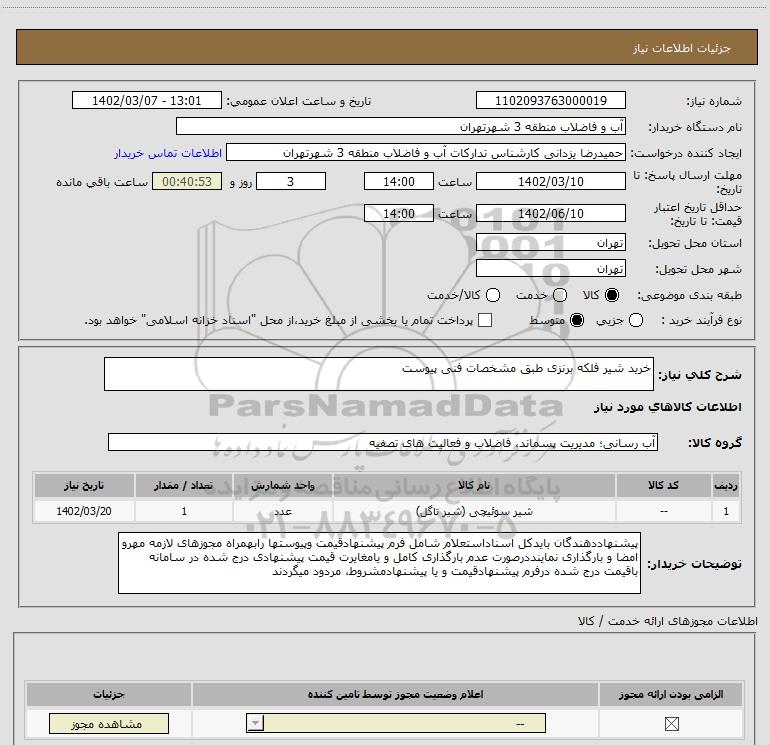Image resolution: width=770 pixels, height=745 pixels.
Task: Click the شماره نیاز field 1102093763000019
Action: (550, 101)
